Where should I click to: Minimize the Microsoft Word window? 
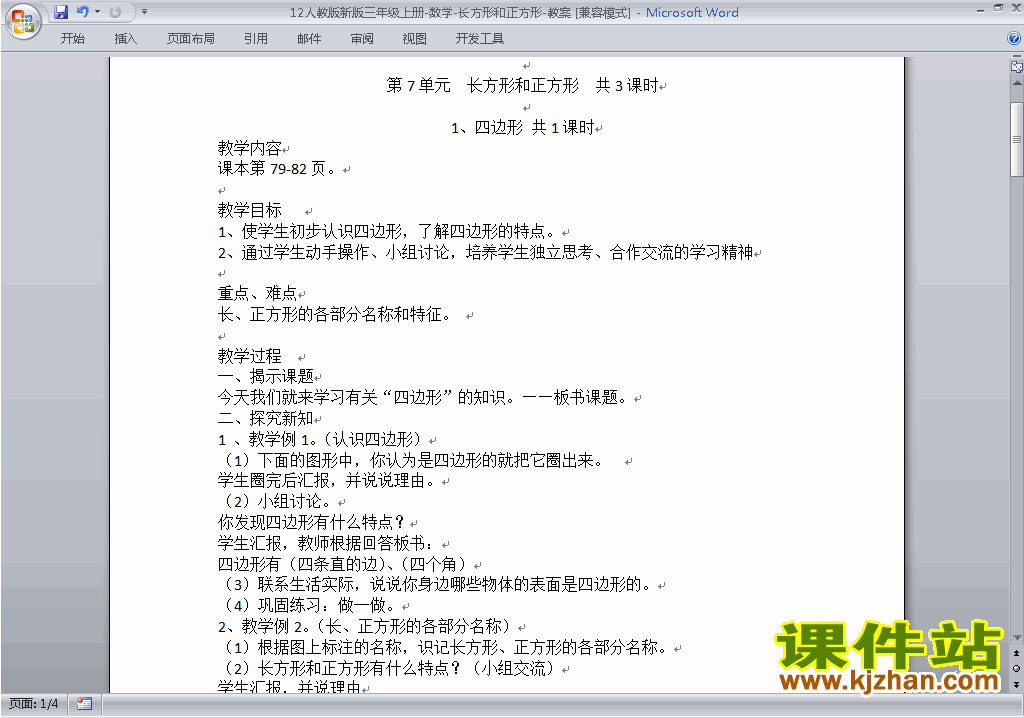click(x=981, y=10)
